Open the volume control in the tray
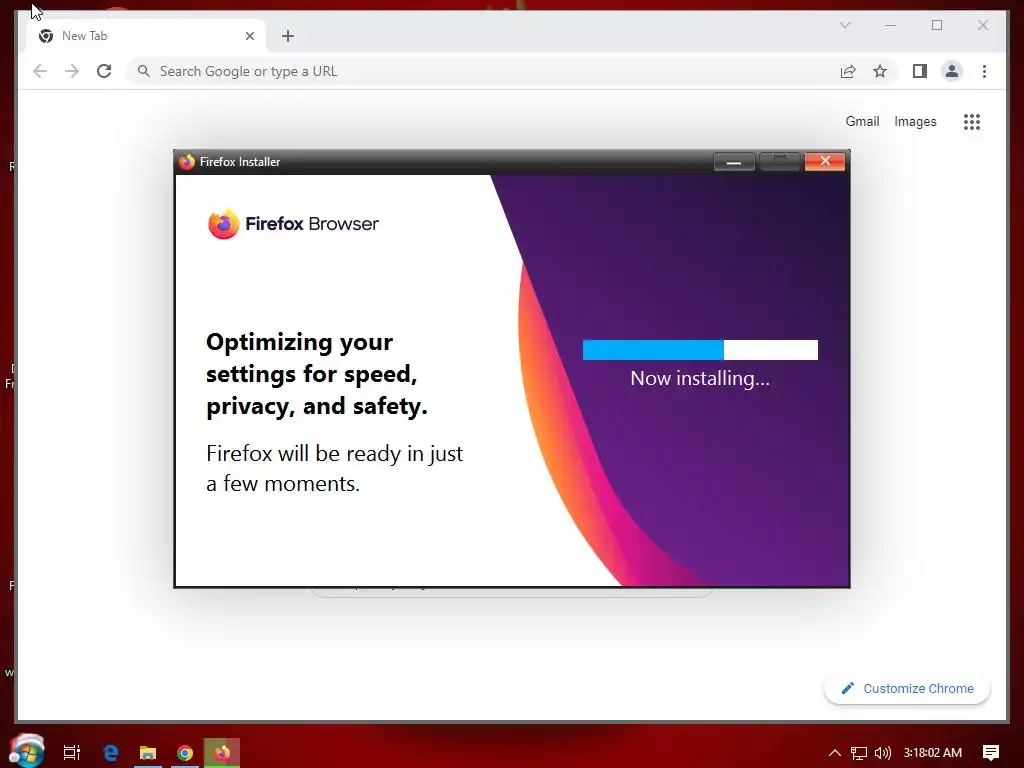Image resolution: width=1024 pixels, height=768 pixels. (882, 753)
